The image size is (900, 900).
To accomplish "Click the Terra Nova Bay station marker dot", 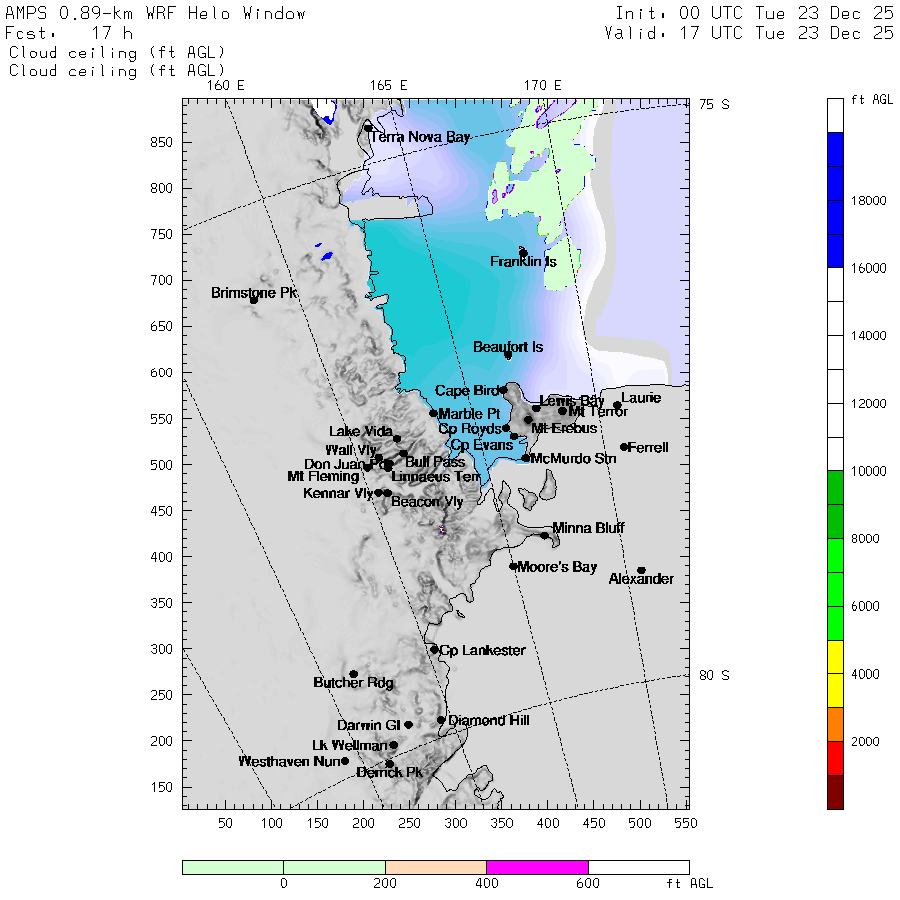I will click(x=368, y=127).
